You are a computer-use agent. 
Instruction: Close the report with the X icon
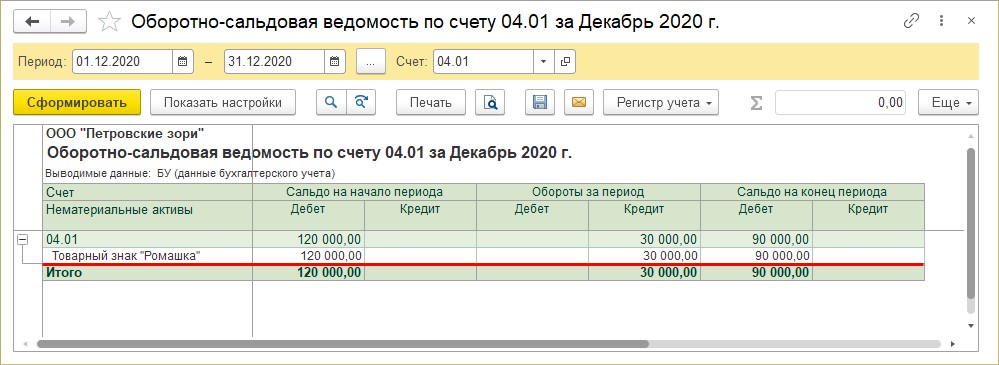(x=971, y=21)
